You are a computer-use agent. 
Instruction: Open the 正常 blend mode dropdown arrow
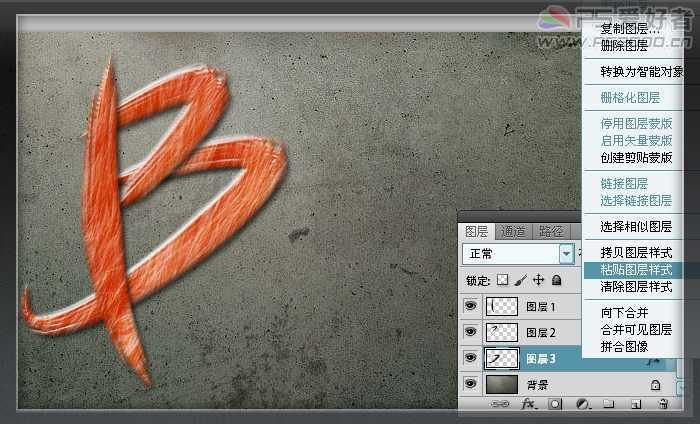[567, 254]
